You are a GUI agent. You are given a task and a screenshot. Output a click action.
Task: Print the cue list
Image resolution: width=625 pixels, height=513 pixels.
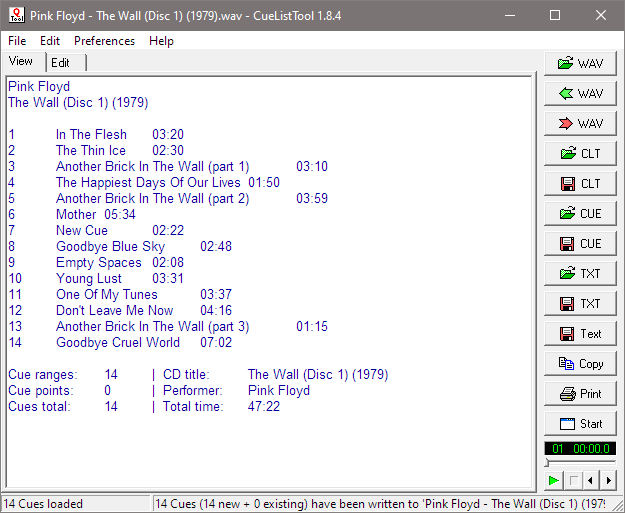580,394
